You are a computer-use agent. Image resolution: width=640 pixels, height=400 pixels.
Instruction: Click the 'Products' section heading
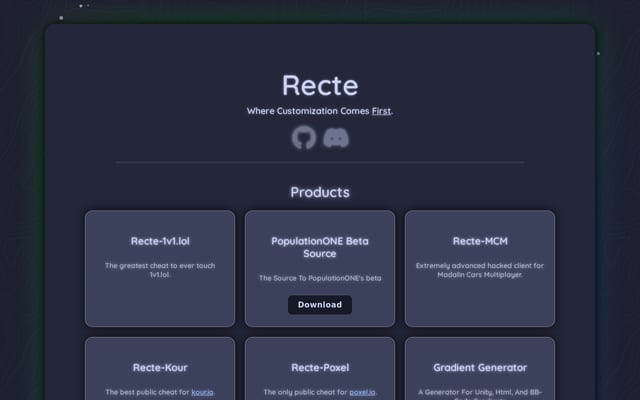tap(320, 192)
